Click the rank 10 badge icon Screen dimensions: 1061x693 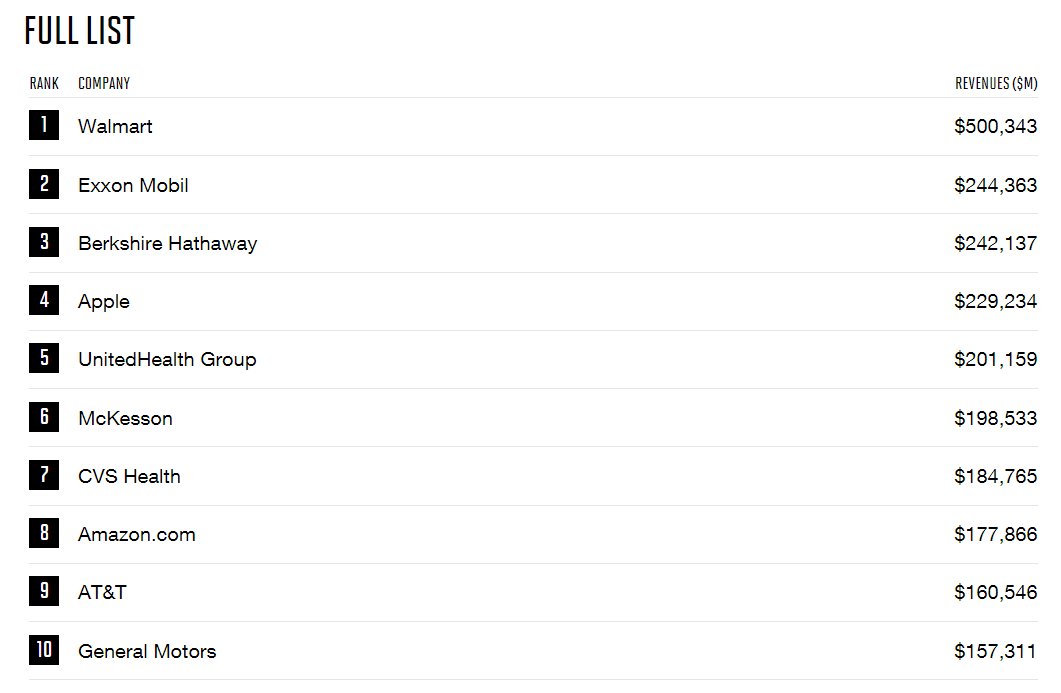pos(44,651)
